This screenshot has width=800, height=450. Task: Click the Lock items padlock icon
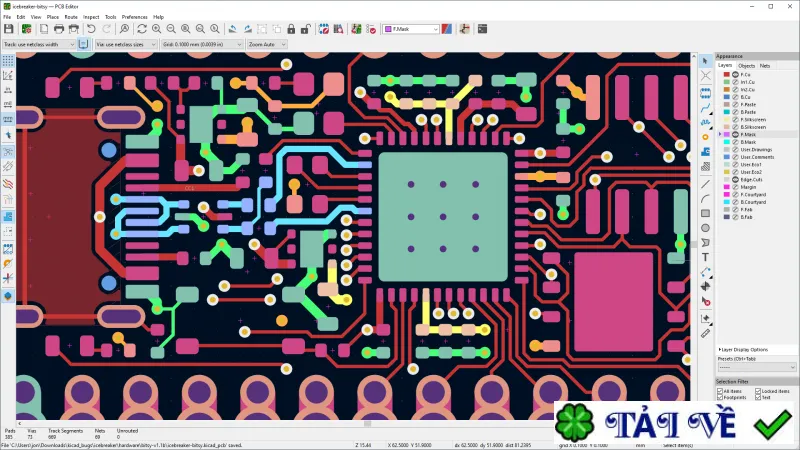[x=291, y=29]
